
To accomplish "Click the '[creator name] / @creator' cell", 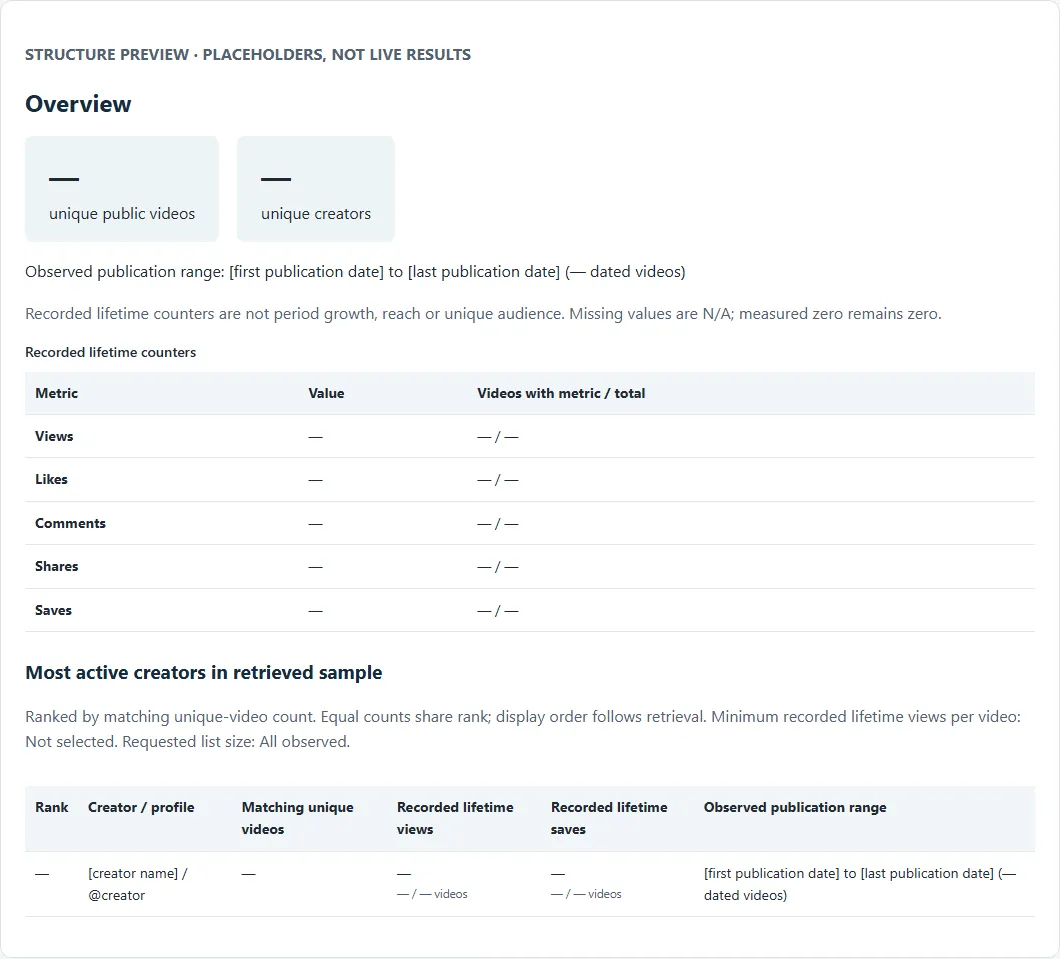I will pyautogui.click(x=138, y=885).
